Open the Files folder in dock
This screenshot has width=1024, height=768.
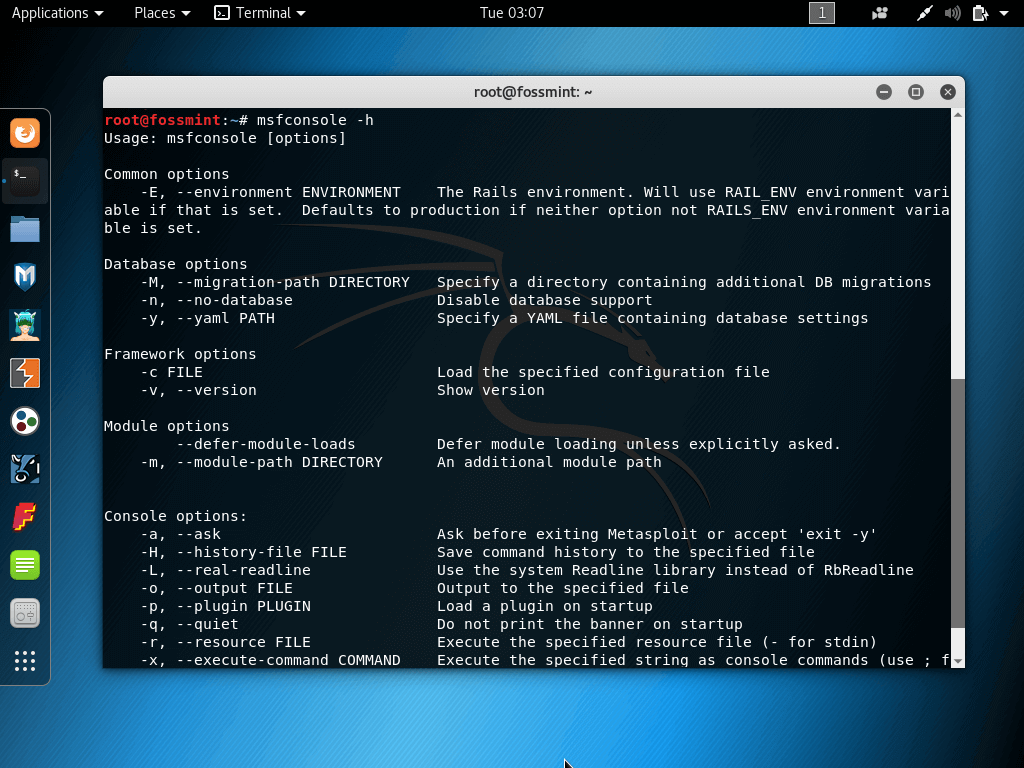(x=25, y=229)
